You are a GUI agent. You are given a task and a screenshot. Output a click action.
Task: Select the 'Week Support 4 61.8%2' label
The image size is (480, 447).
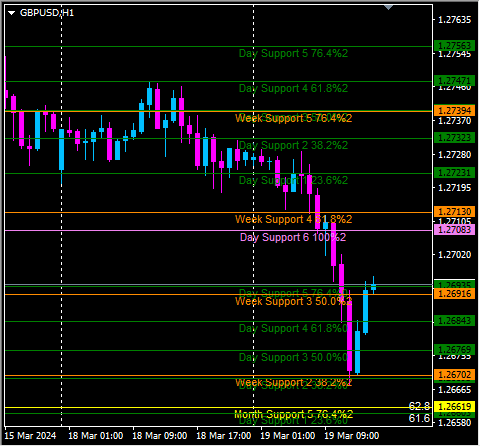coord(293,219)
